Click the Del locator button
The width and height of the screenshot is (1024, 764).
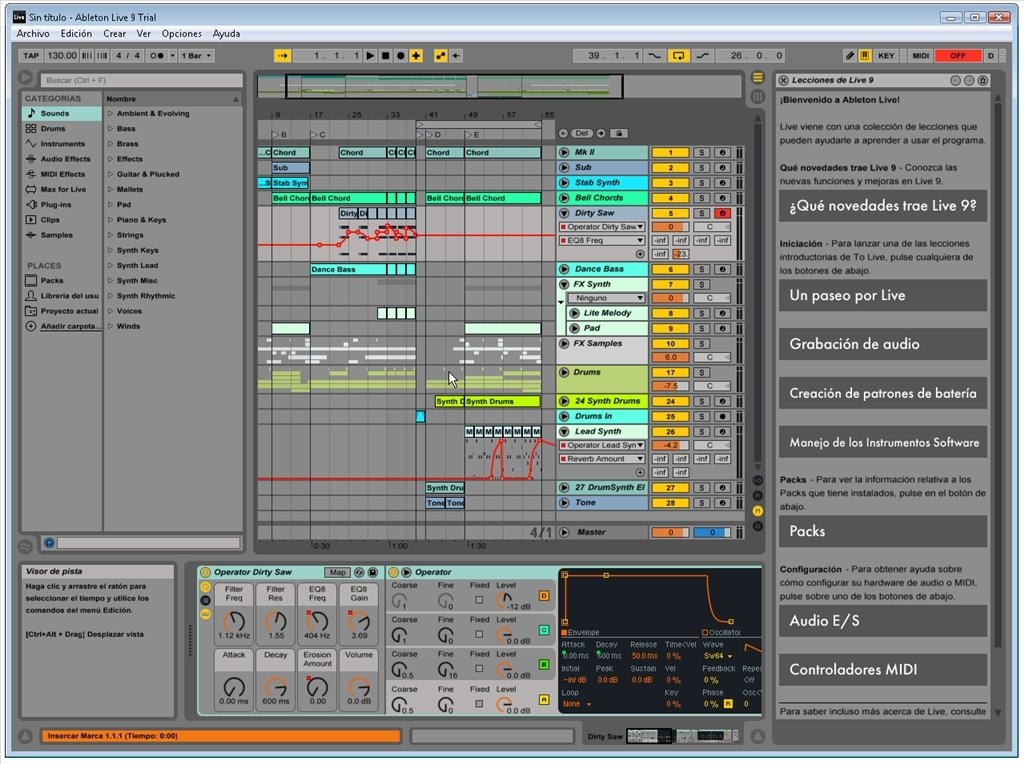(581, 133)
